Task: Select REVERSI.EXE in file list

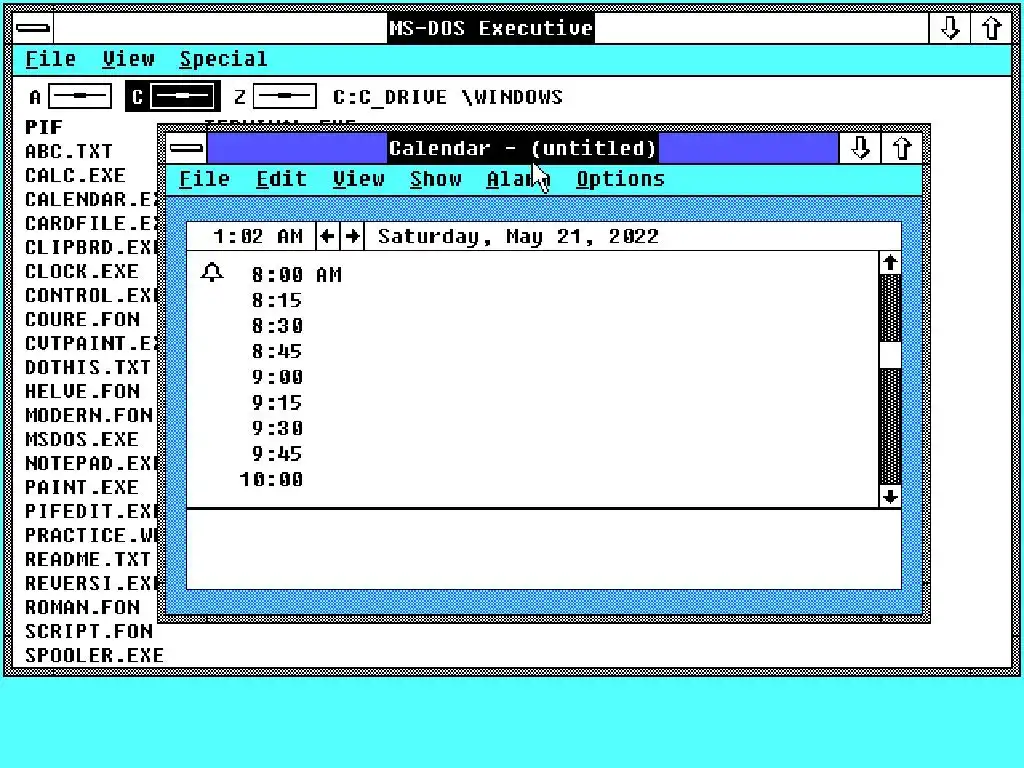Action: pyautogui.click(x=91, y=583)
